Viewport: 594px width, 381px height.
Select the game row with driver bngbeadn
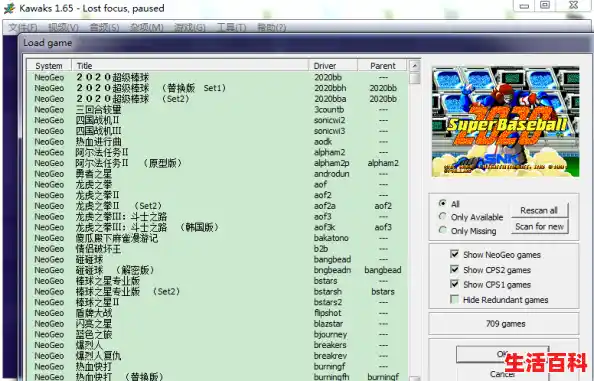click(218, 270)
